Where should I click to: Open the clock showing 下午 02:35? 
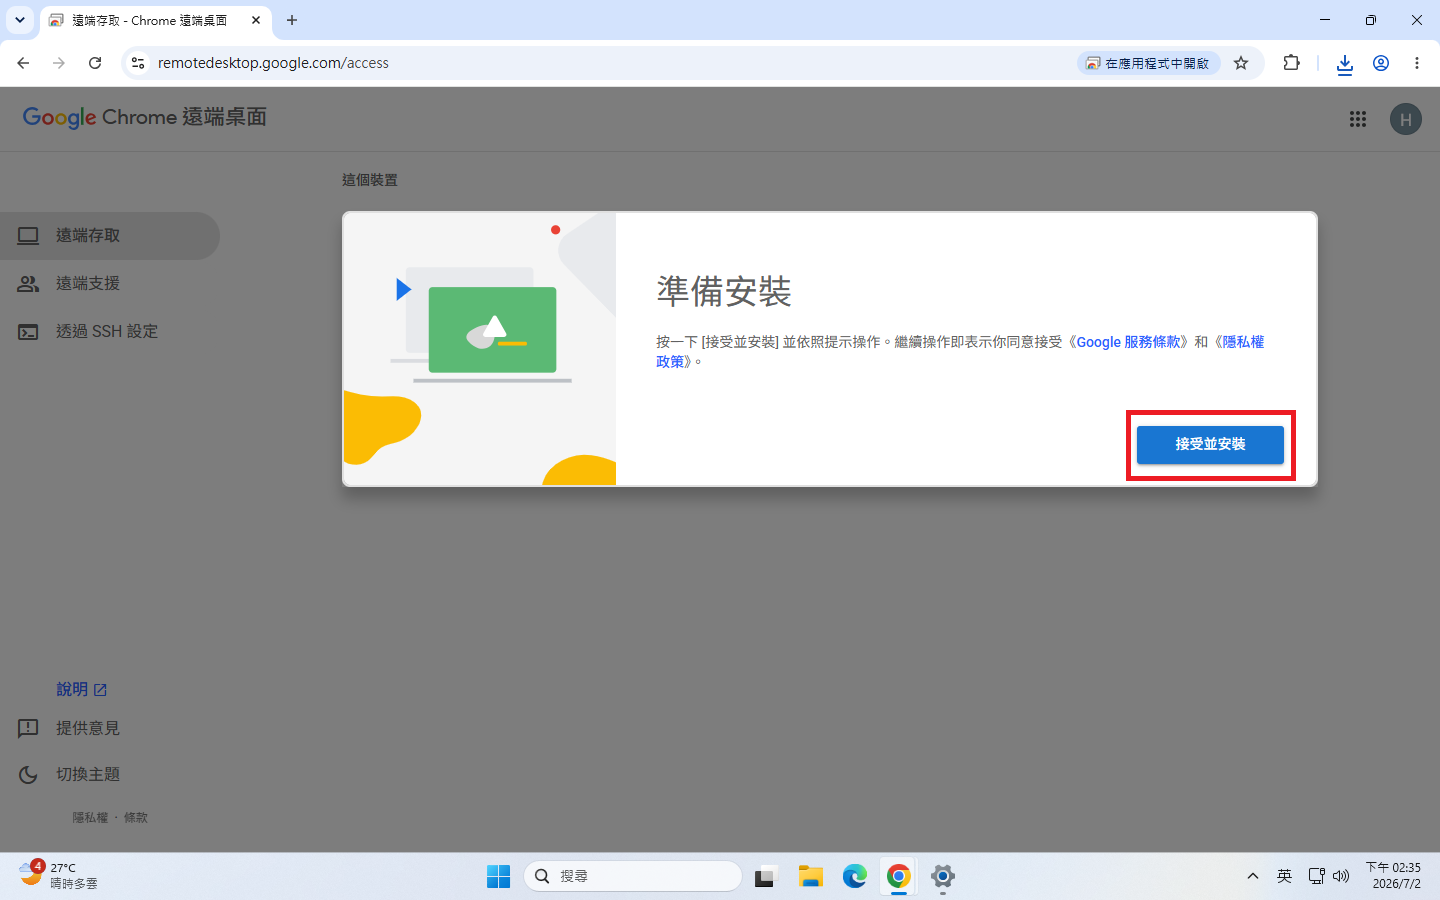1394,876
